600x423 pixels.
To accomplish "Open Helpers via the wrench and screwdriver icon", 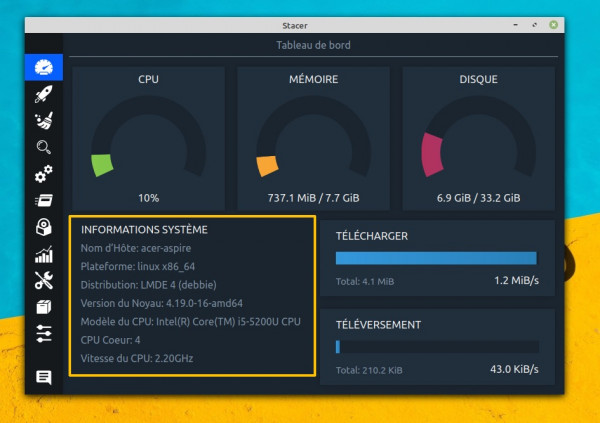I will click(43, 280).
